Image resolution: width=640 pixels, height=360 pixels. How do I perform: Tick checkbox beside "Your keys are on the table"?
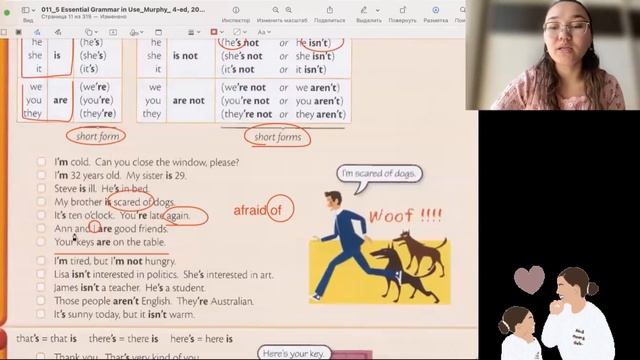(41, 242)
